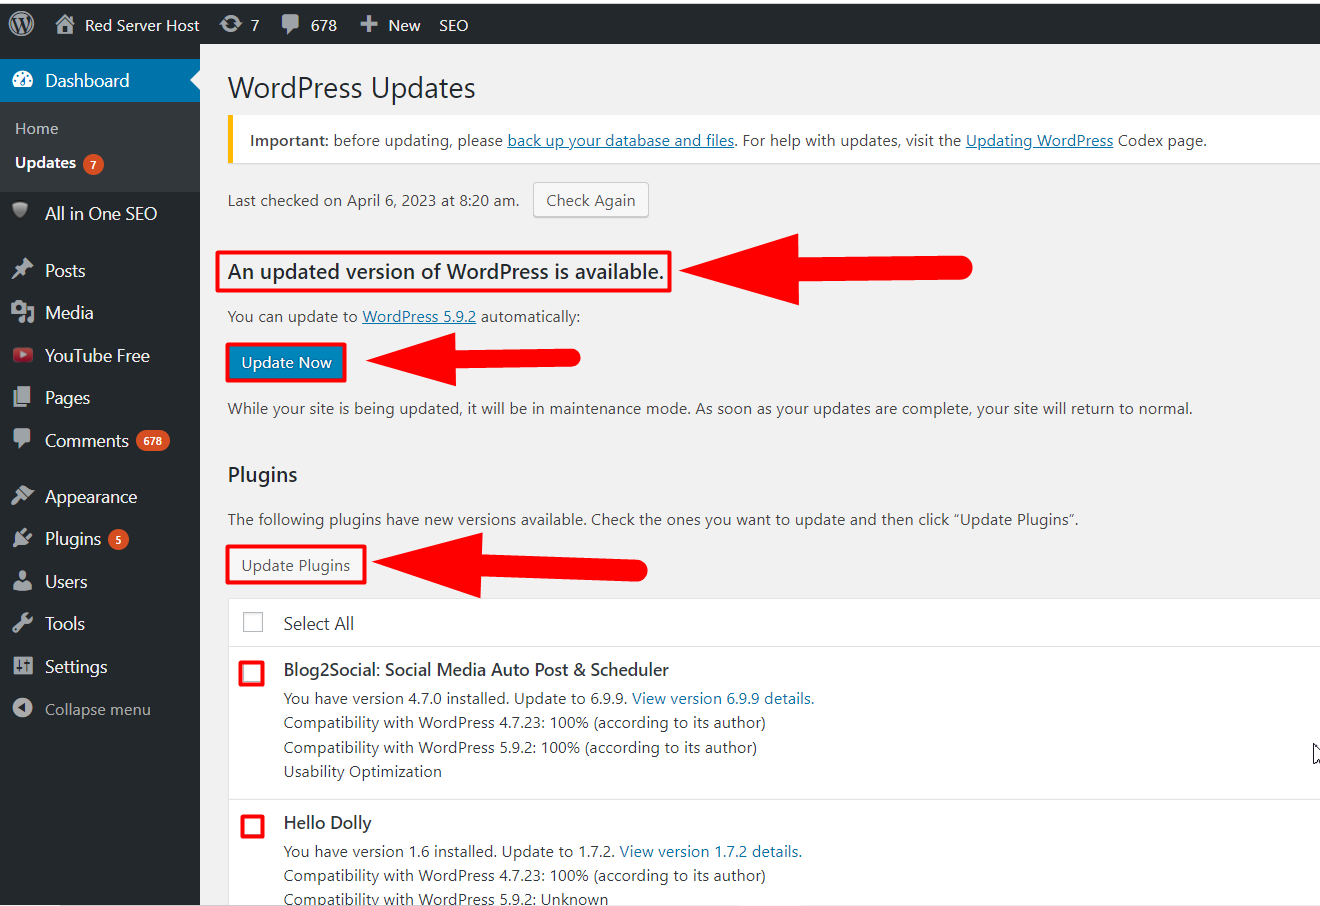Tick the Blog2Social plugin checkbox

[252, 673]
